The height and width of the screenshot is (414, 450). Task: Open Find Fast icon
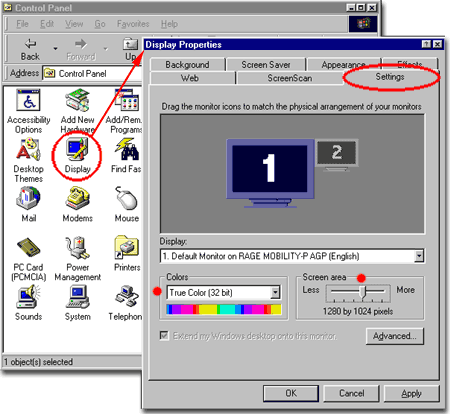pos(126,156)
